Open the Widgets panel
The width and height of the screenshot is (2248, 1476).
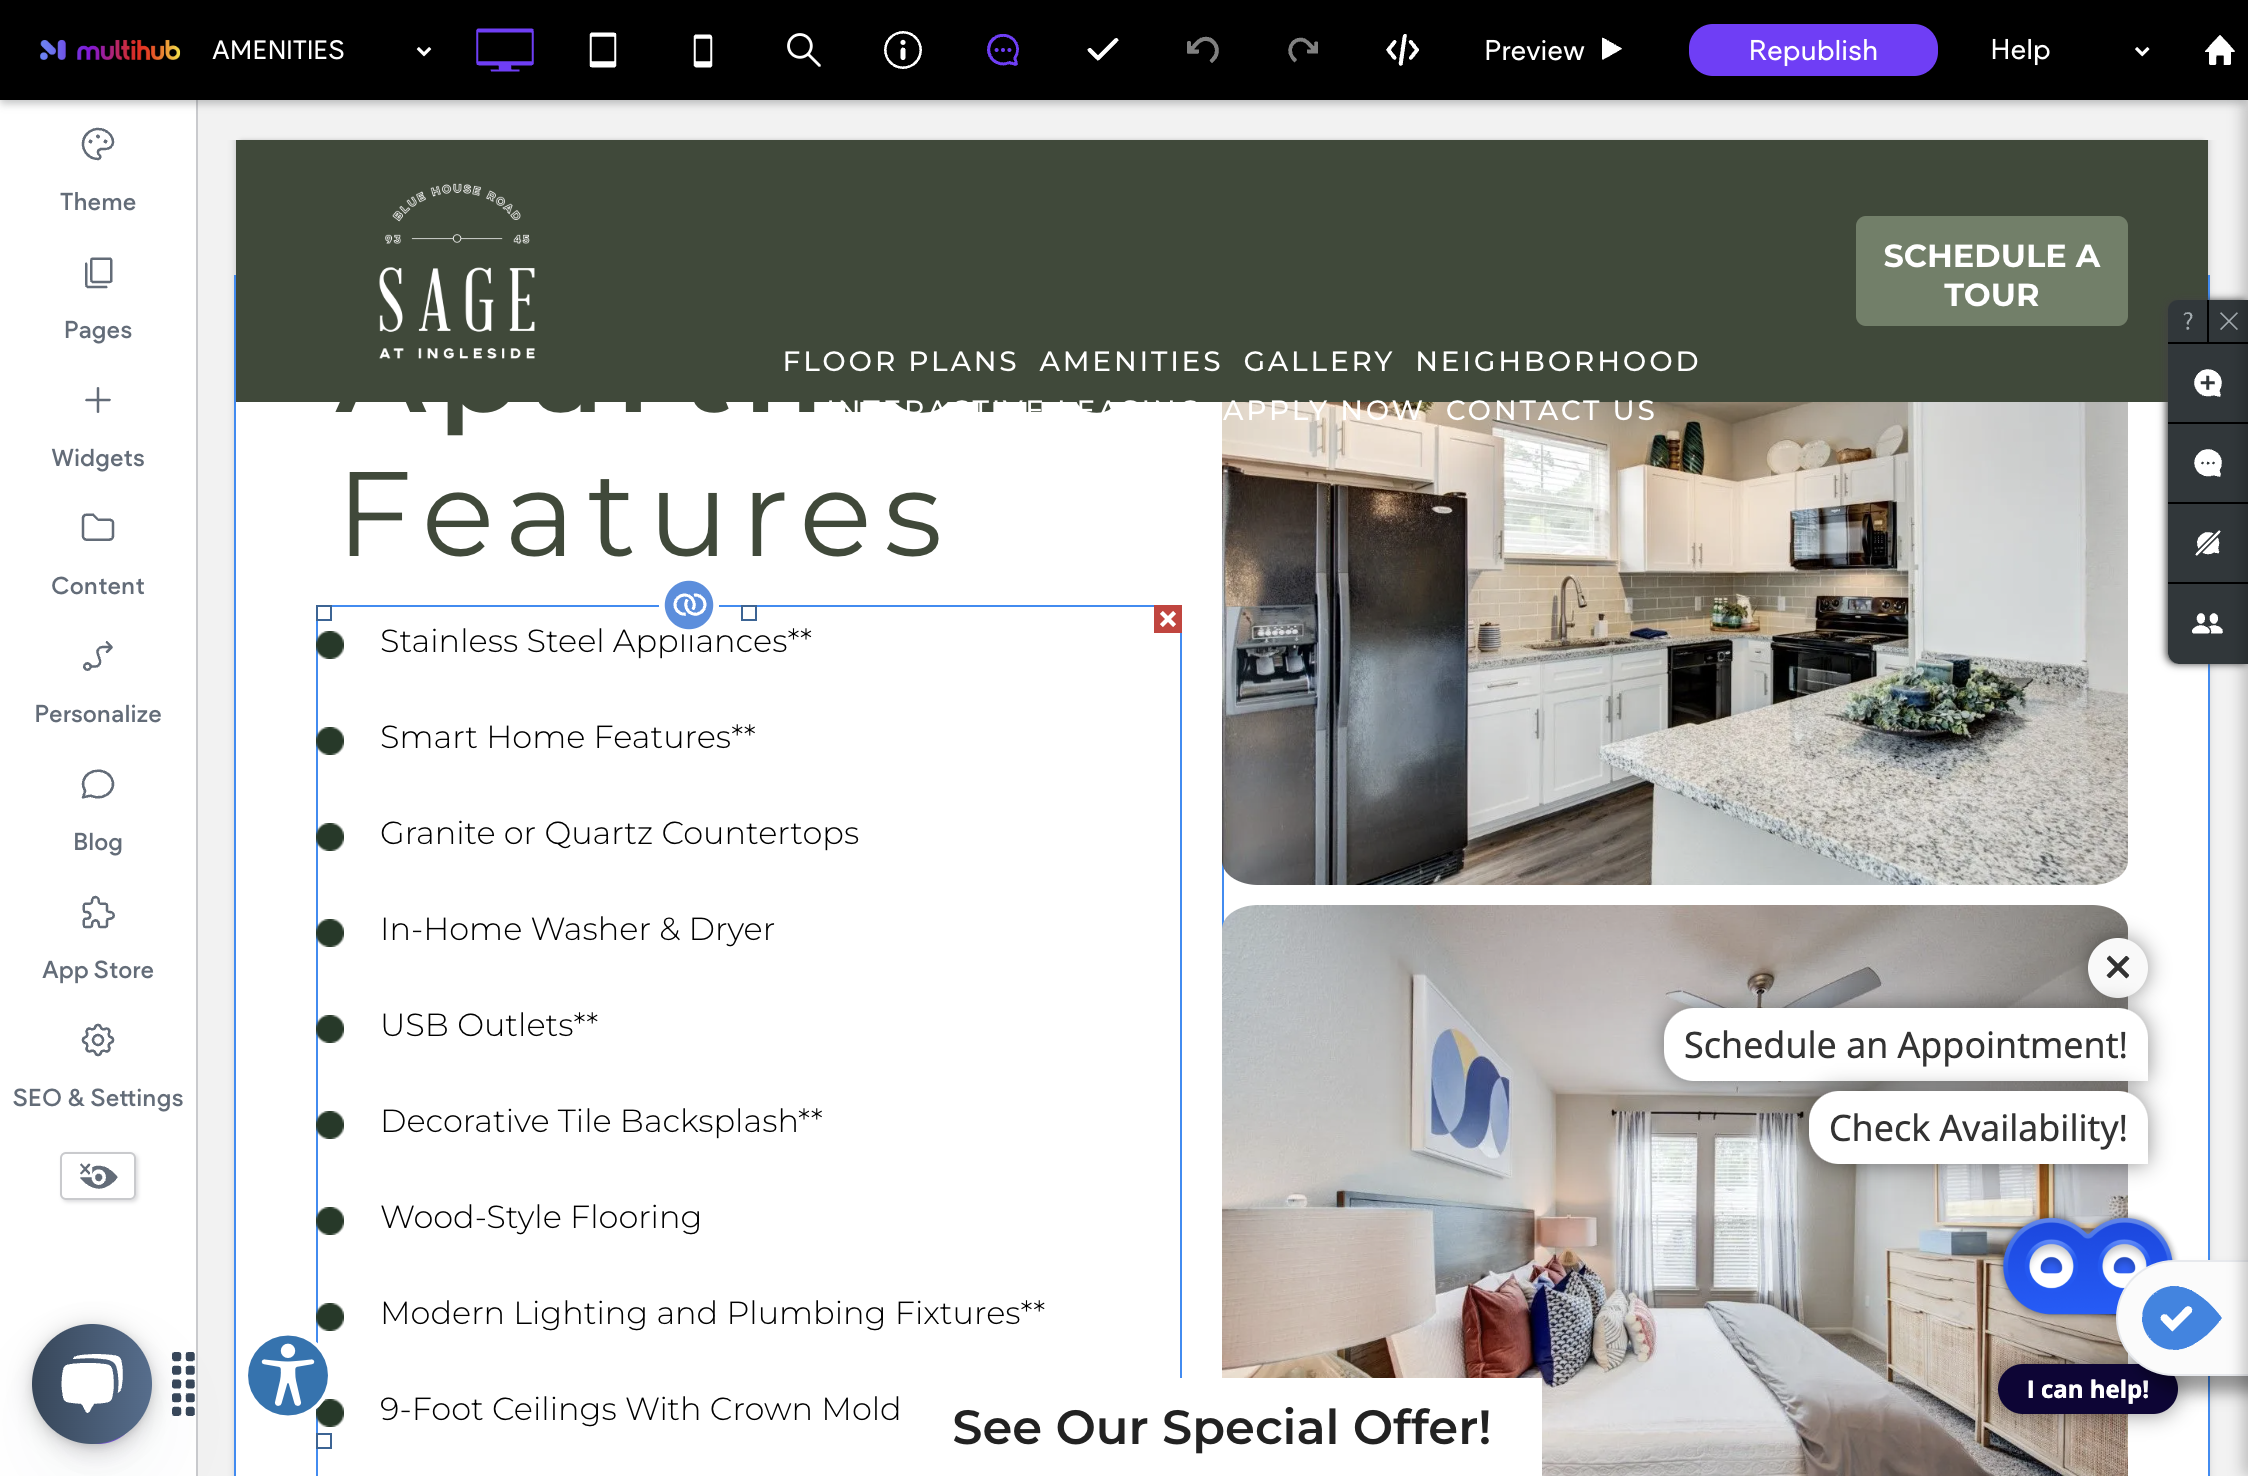(x=98, y=427)
